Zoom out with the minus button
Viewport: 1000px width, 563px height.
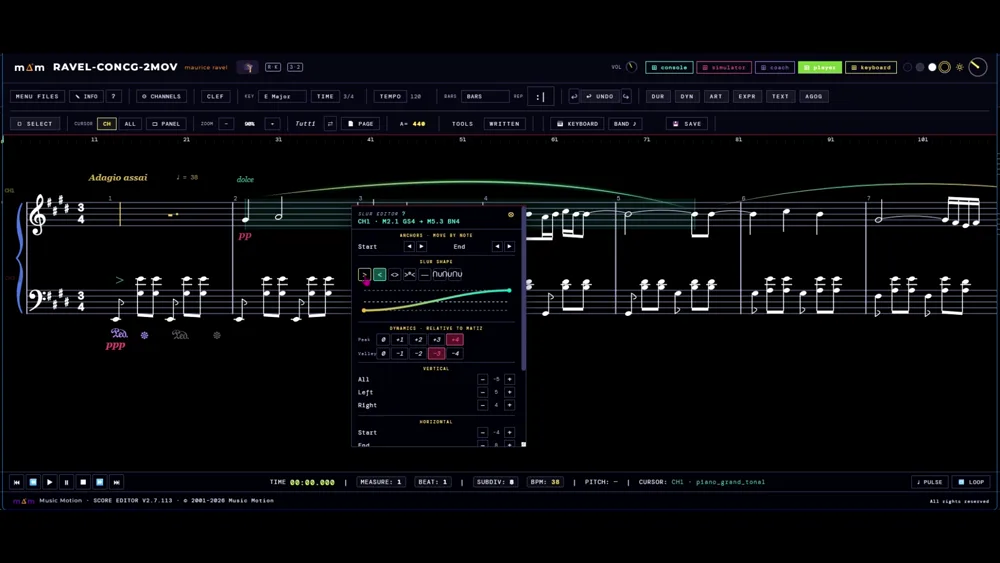226,124
